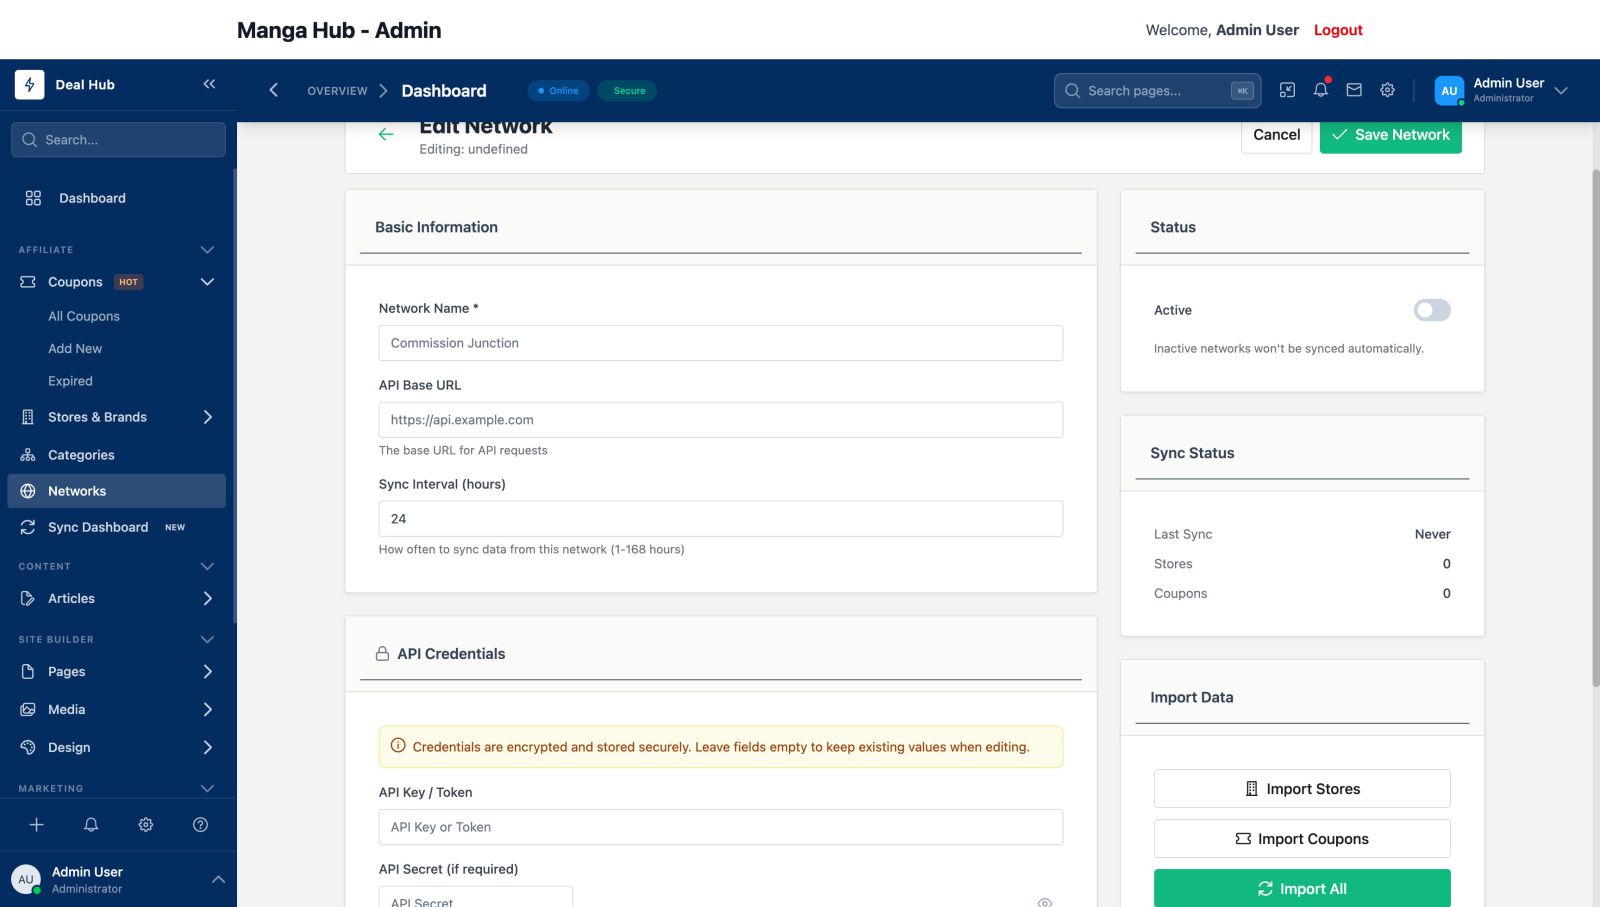
Task: Click the Import All button
Action: point(1301,888)
